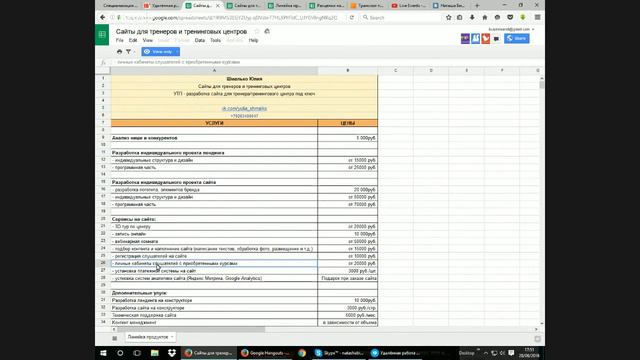Open the vk.com link in the header cell
This screenshot has width=640, height=360.
point(244,109)
